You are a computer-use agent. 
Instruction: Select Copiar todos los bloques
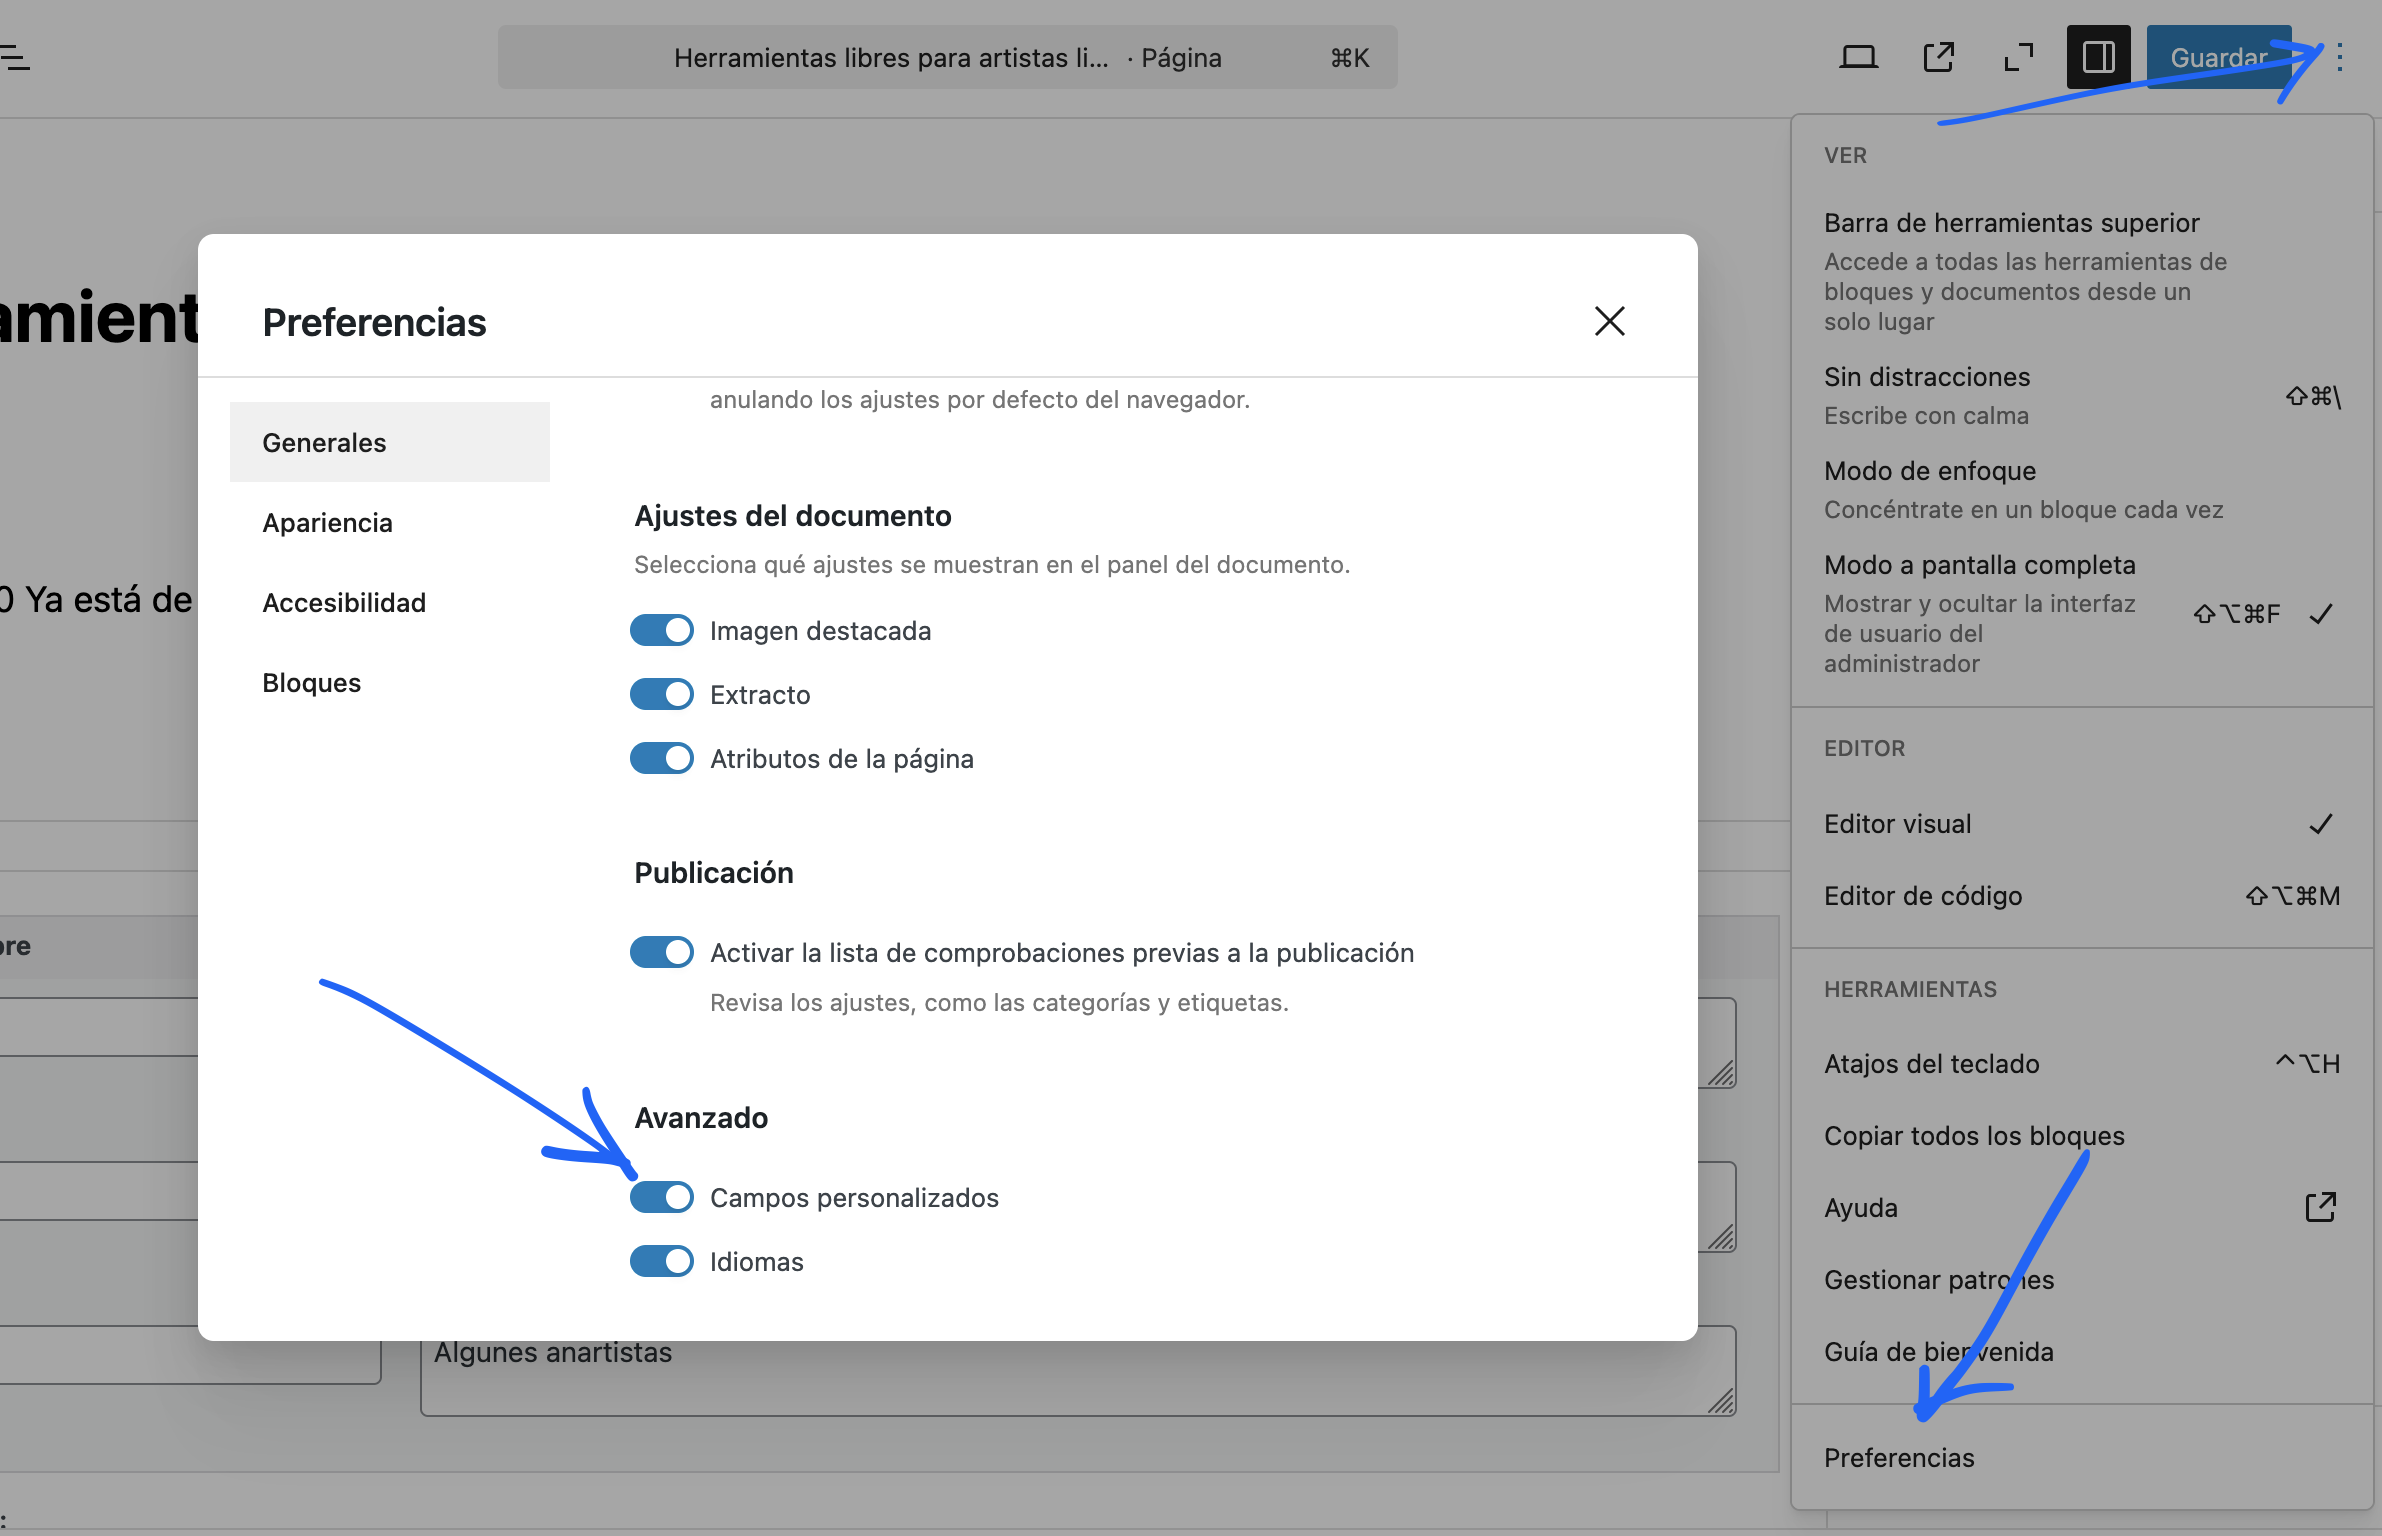(x=2082, y=1136)
